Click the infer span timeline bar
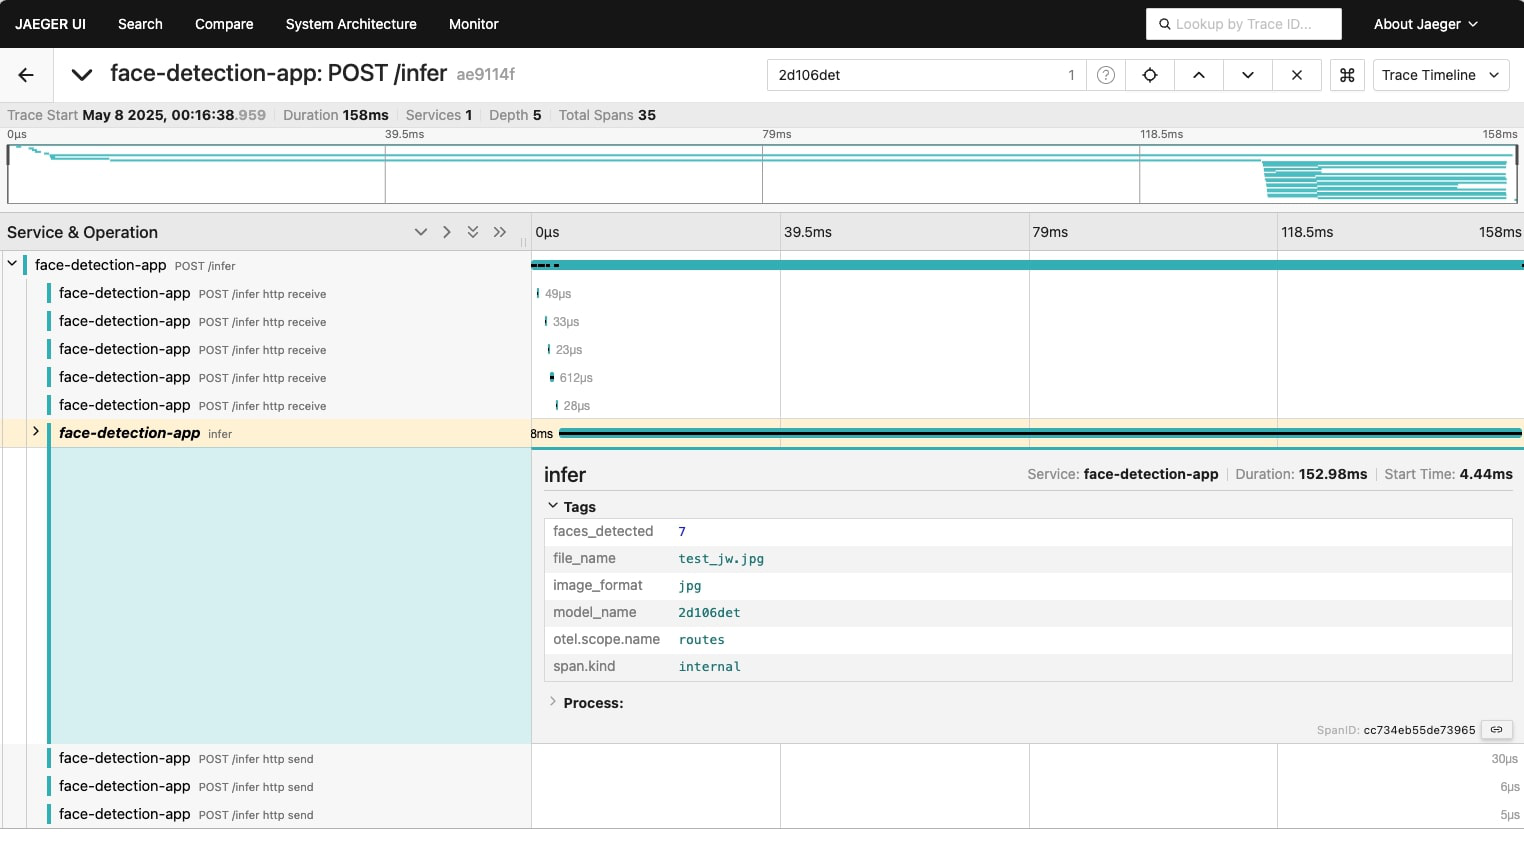This screenshot has width=1524, height=855. coord(1040,433)
